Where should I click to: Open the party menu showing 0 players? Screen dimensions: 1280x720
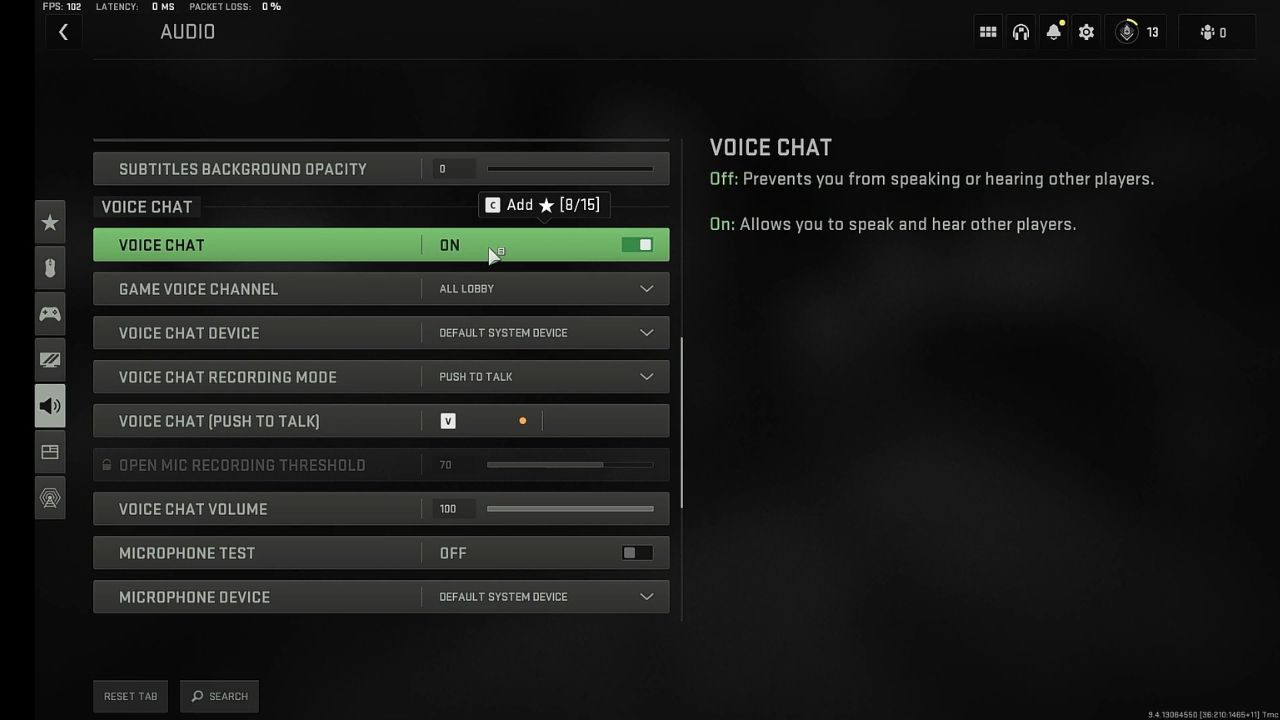click(1216, 31)
